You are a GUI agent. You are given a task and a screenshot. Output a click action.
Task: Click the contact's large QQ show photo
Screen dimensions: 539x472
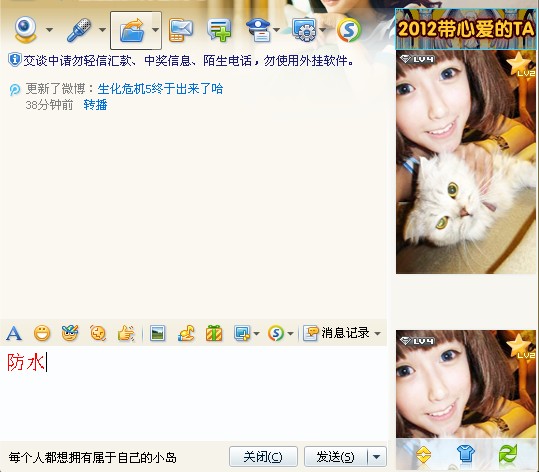(466, 162)
